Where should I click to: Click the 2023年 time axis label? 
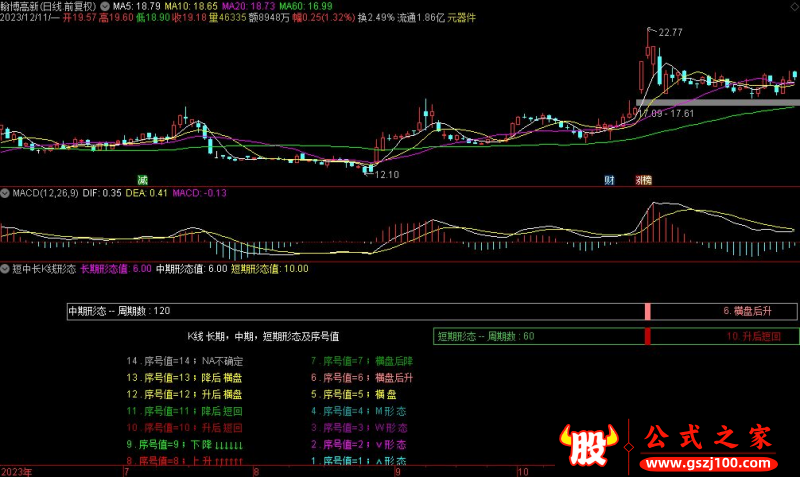[x=16, y=472]
